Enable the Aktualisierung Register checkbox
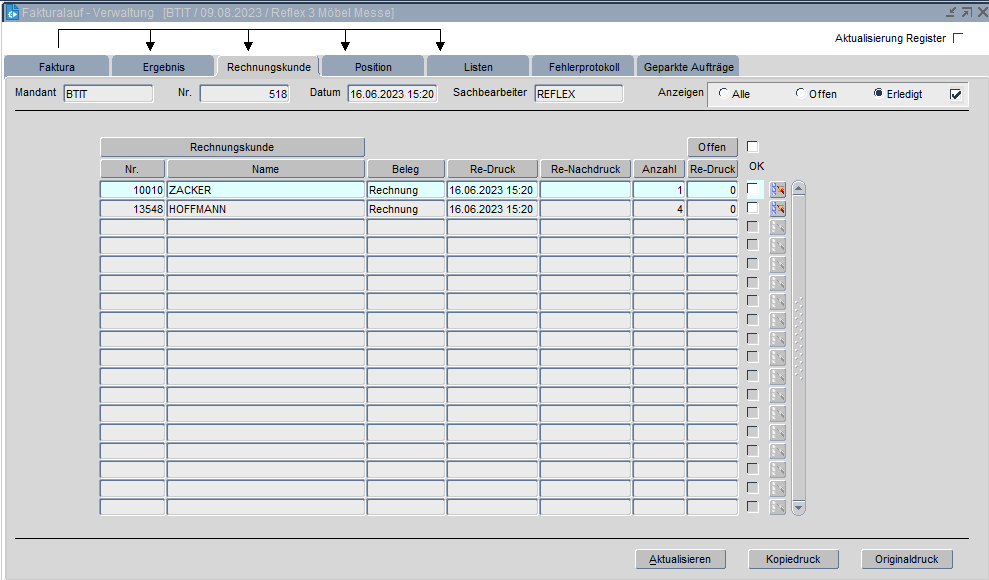 [958, 38]
